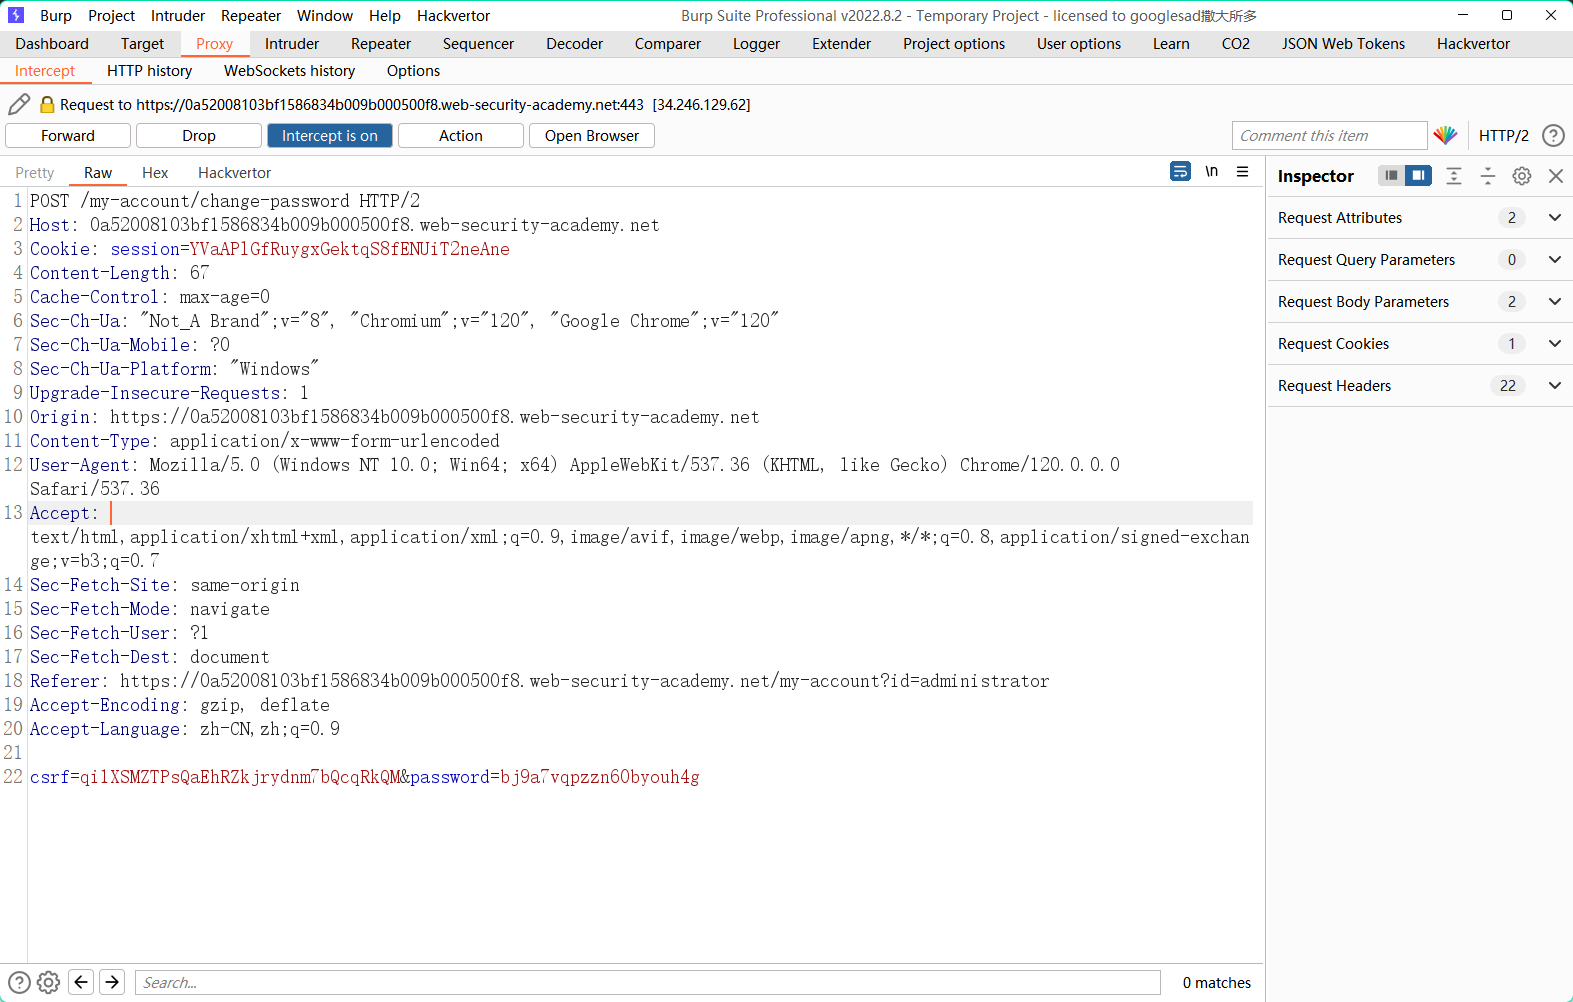Click the search help icon at bottom-left
This screenshot has width=1573, height=1002.
tap(19, 982)
